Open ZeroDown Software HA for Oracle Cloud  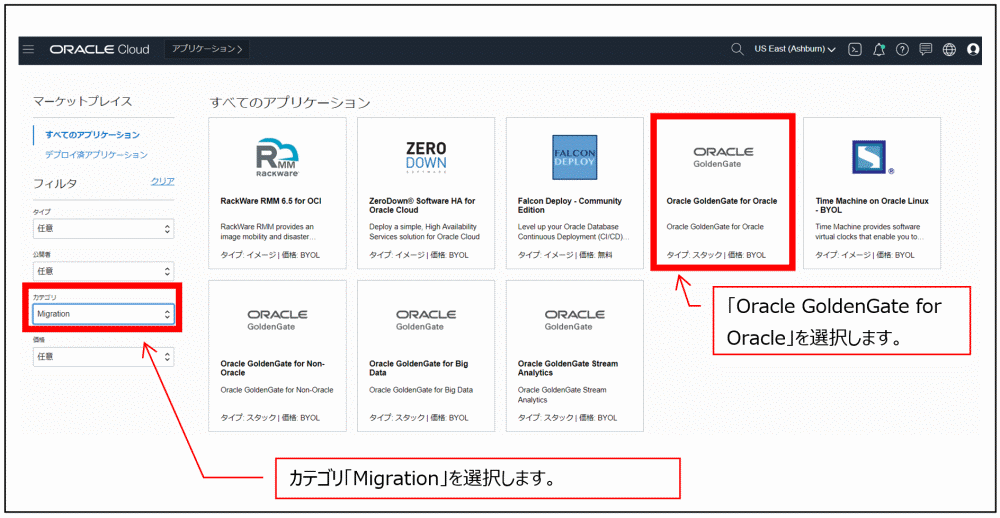(x=422, y=205)
